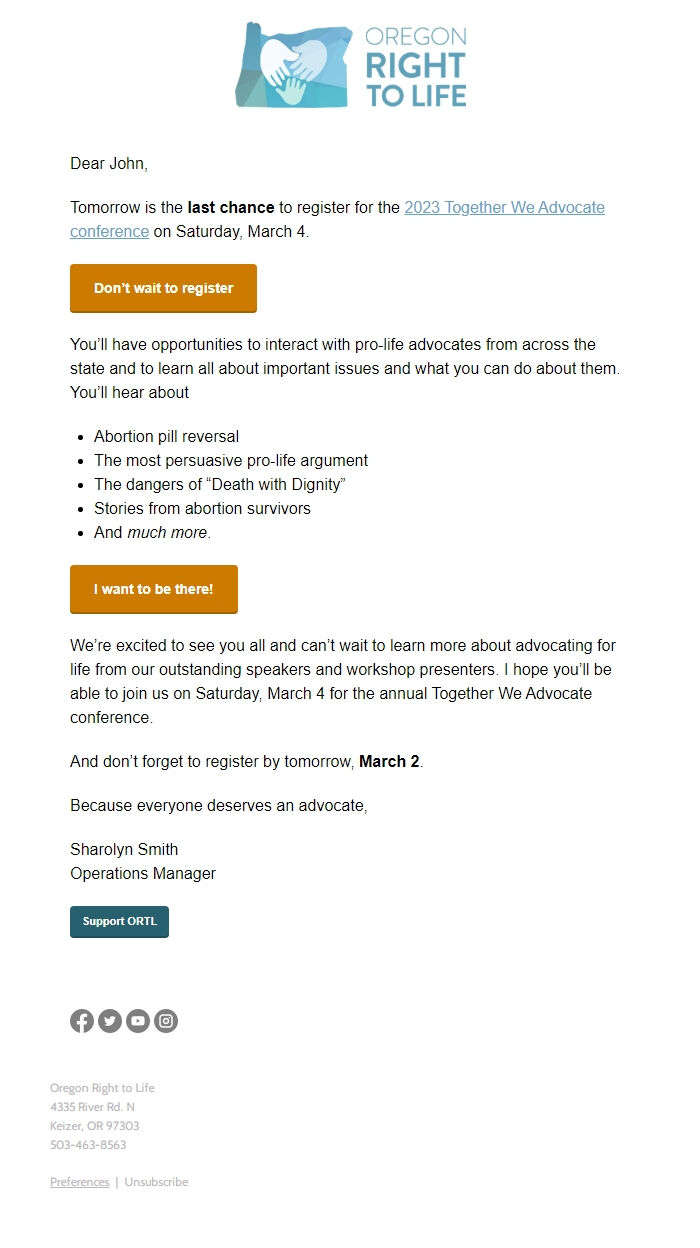700x1248 pixels.
Task: Click the 'Abortion pill reversal' bullet item
Action: pyautogui.click(x=165, y=436)
